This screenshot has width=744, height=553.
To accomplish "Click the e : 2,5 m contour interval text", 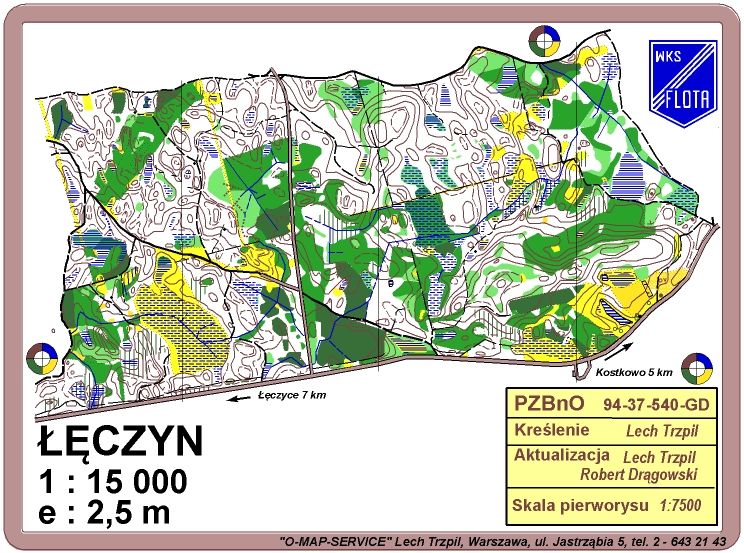I will 104,513.
